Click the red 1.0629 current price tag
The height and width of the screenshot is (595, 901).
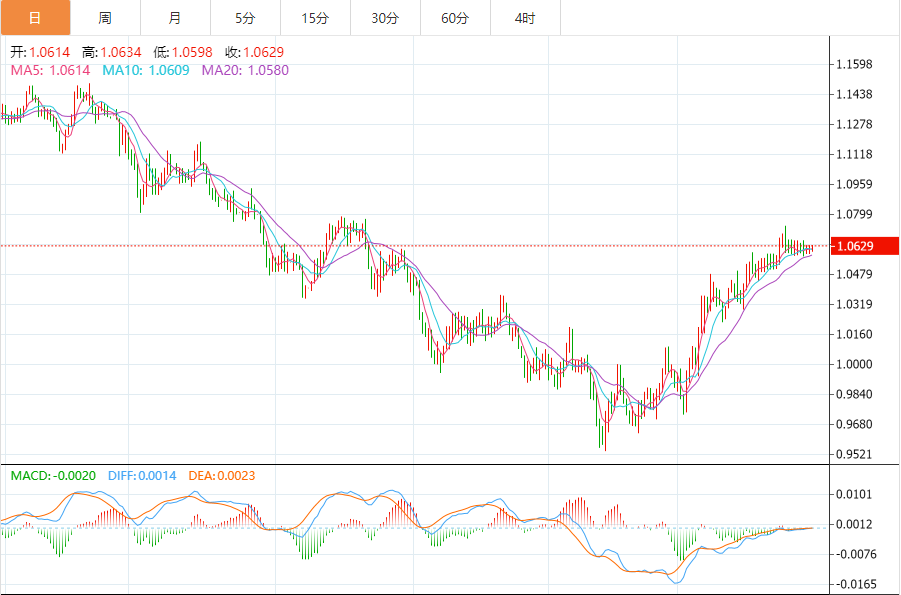coord(857,246)
